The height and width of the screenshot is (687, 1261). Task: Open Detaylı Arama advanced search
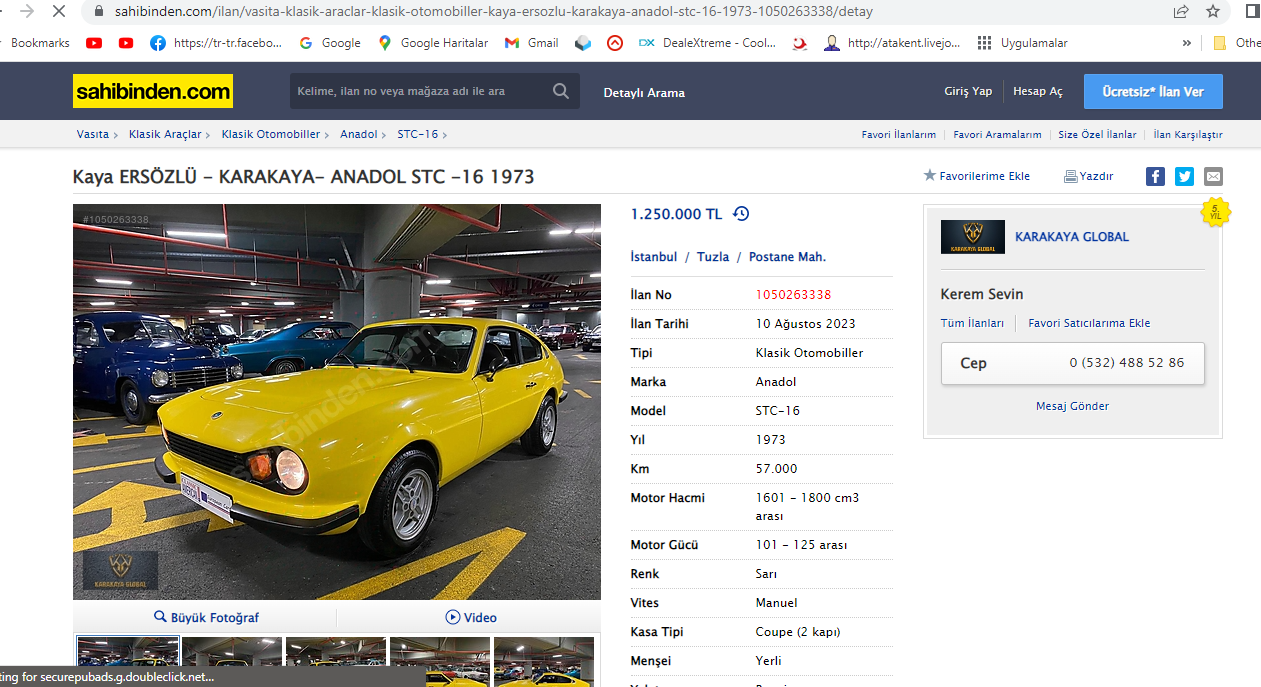coord(644,92)
